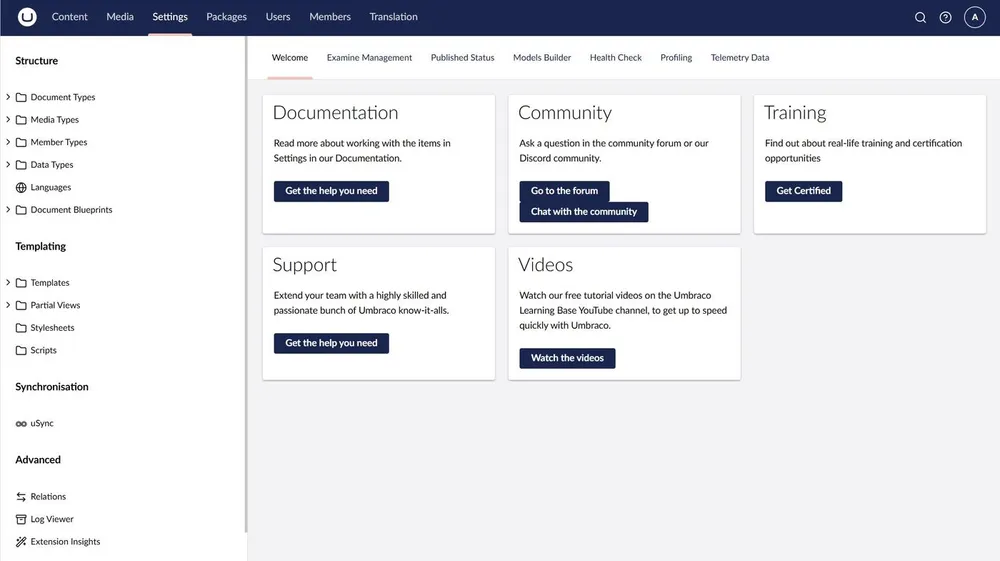The width and height of the screenshot is (1000, 561).
Task: Open the help question mark icon
Action: [x=945, y=17]
